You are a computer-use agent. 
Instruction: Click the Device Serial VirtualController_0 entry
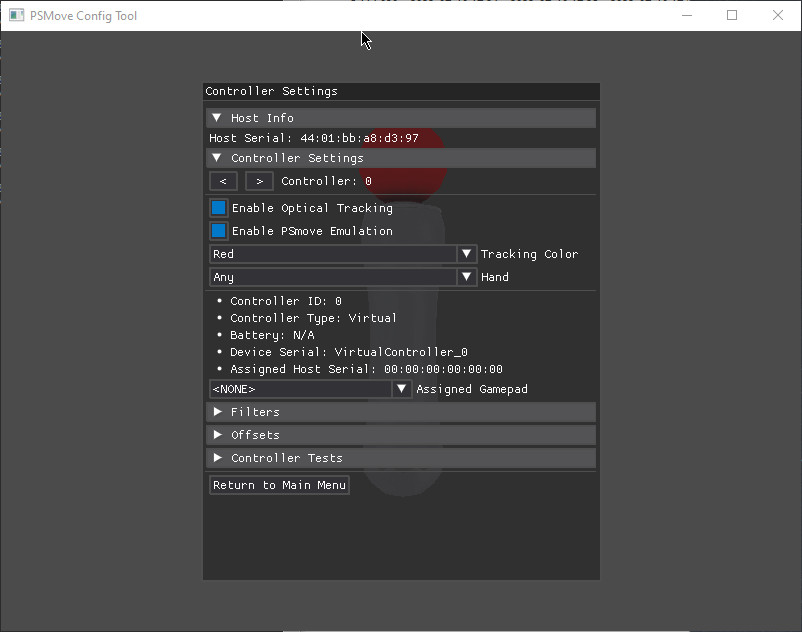tap(348, 352)
